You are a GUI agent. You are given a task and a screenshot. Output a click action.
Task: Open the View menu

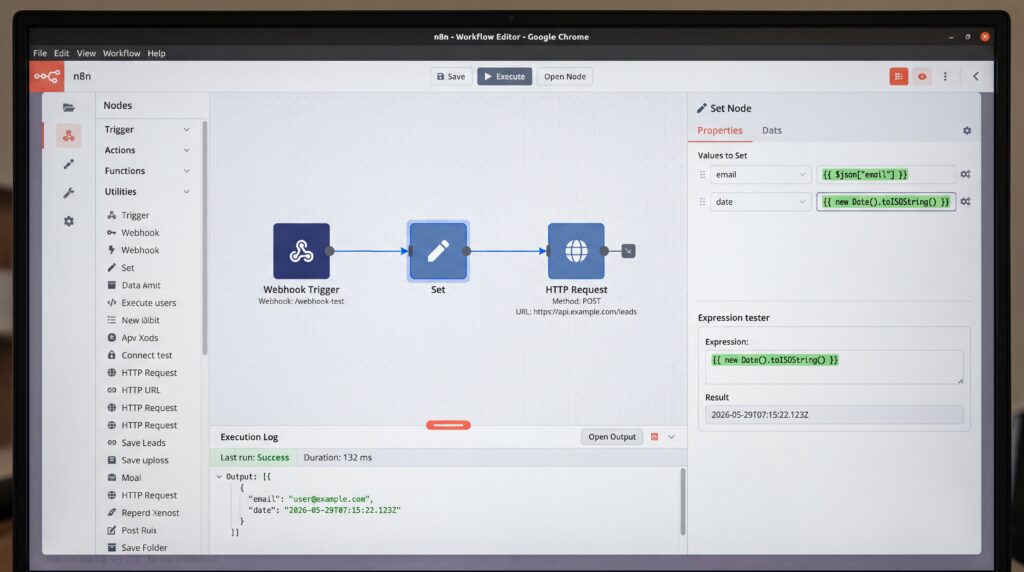[x=86, y=53]
